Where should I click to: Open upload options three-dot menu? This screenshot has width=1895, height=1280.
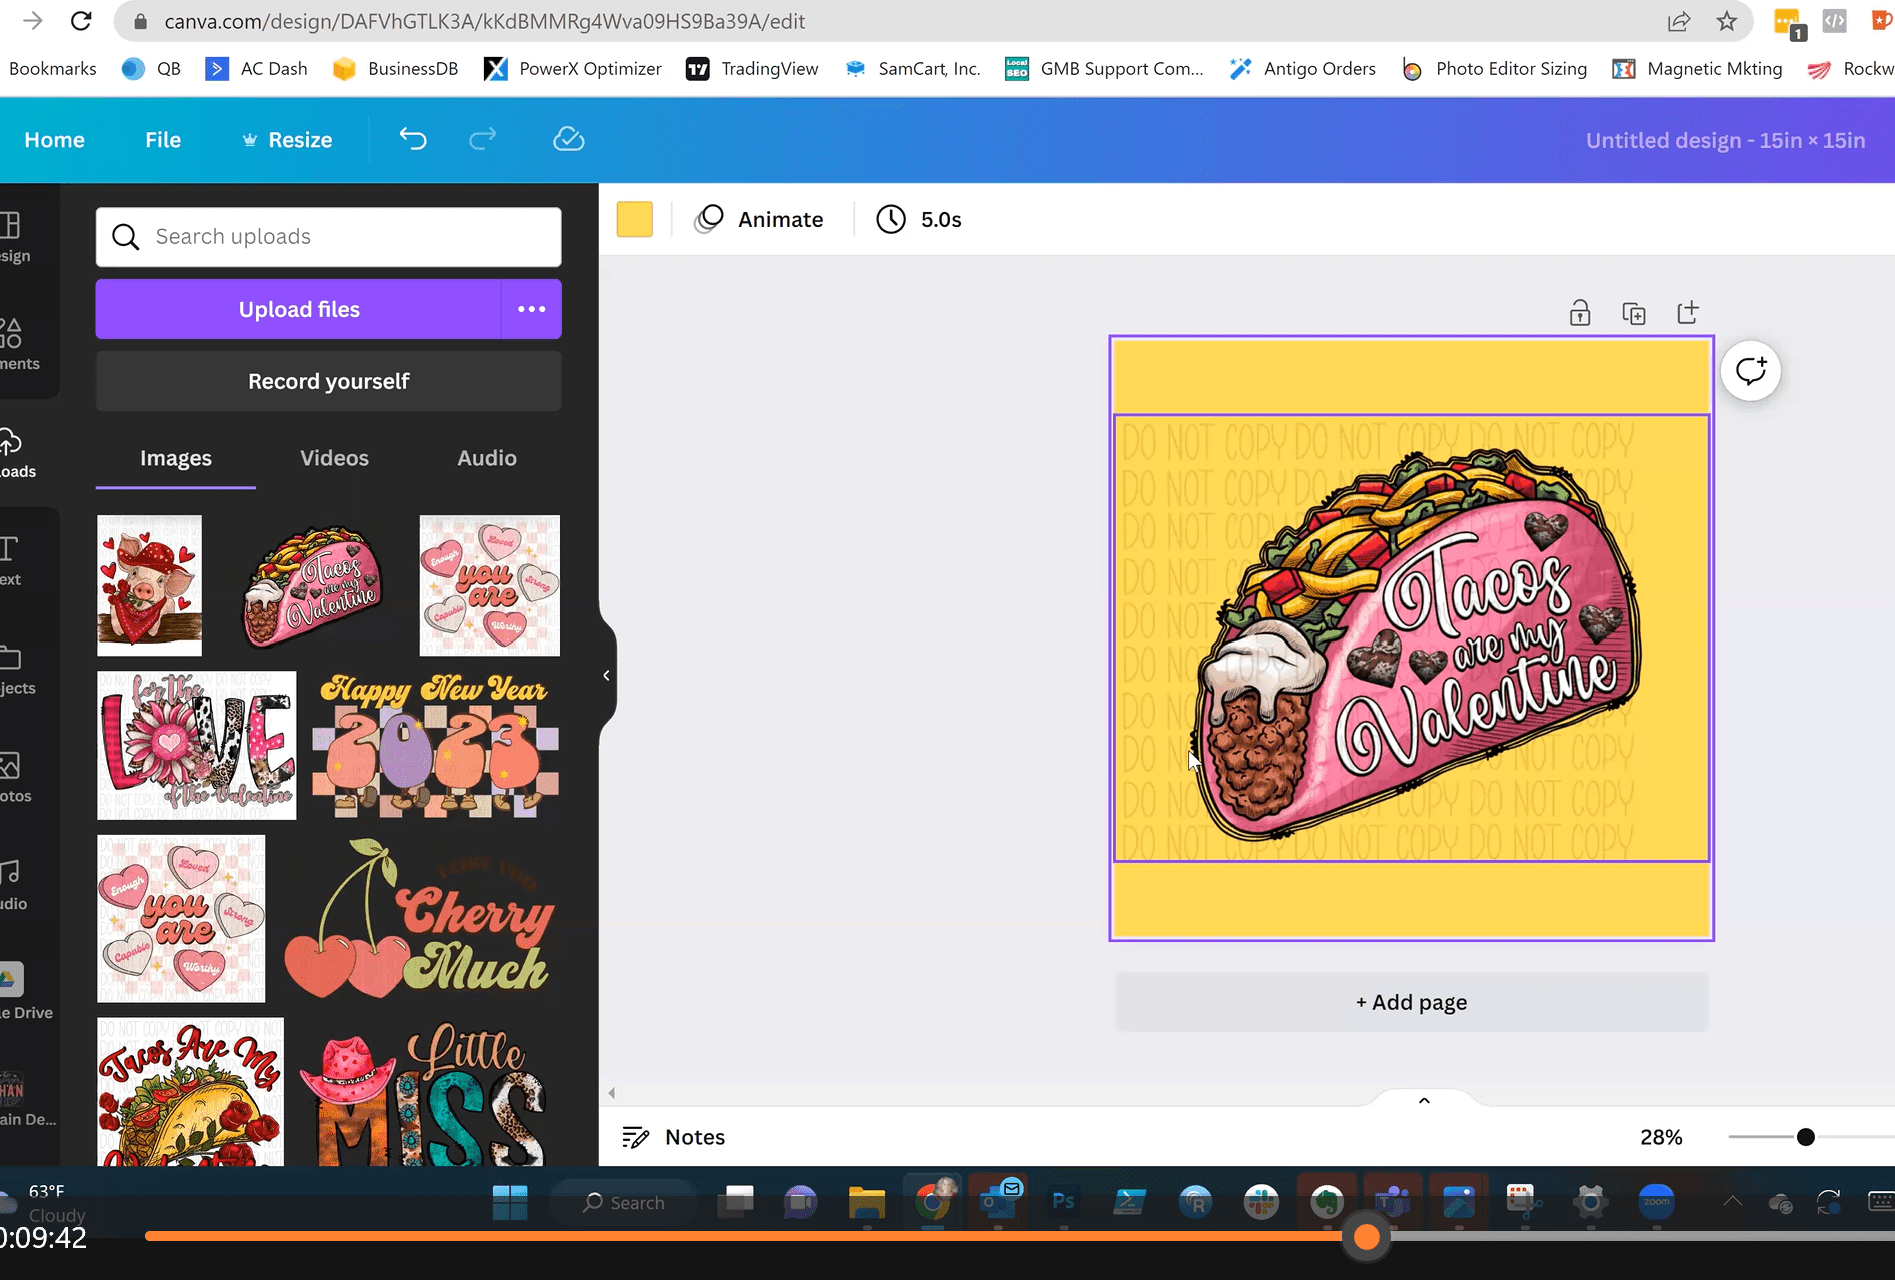click(531, 309)
